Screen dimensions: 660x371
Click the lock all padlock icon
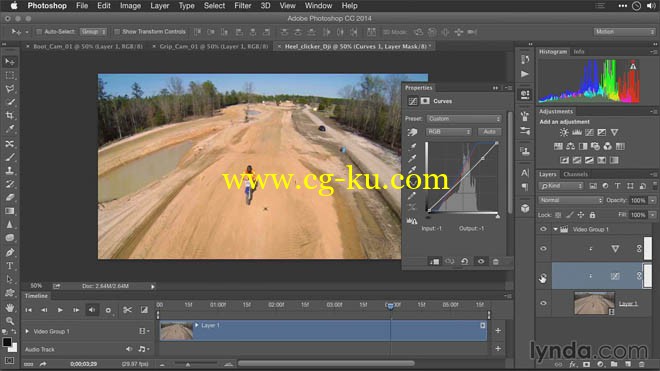pos(592,215)
